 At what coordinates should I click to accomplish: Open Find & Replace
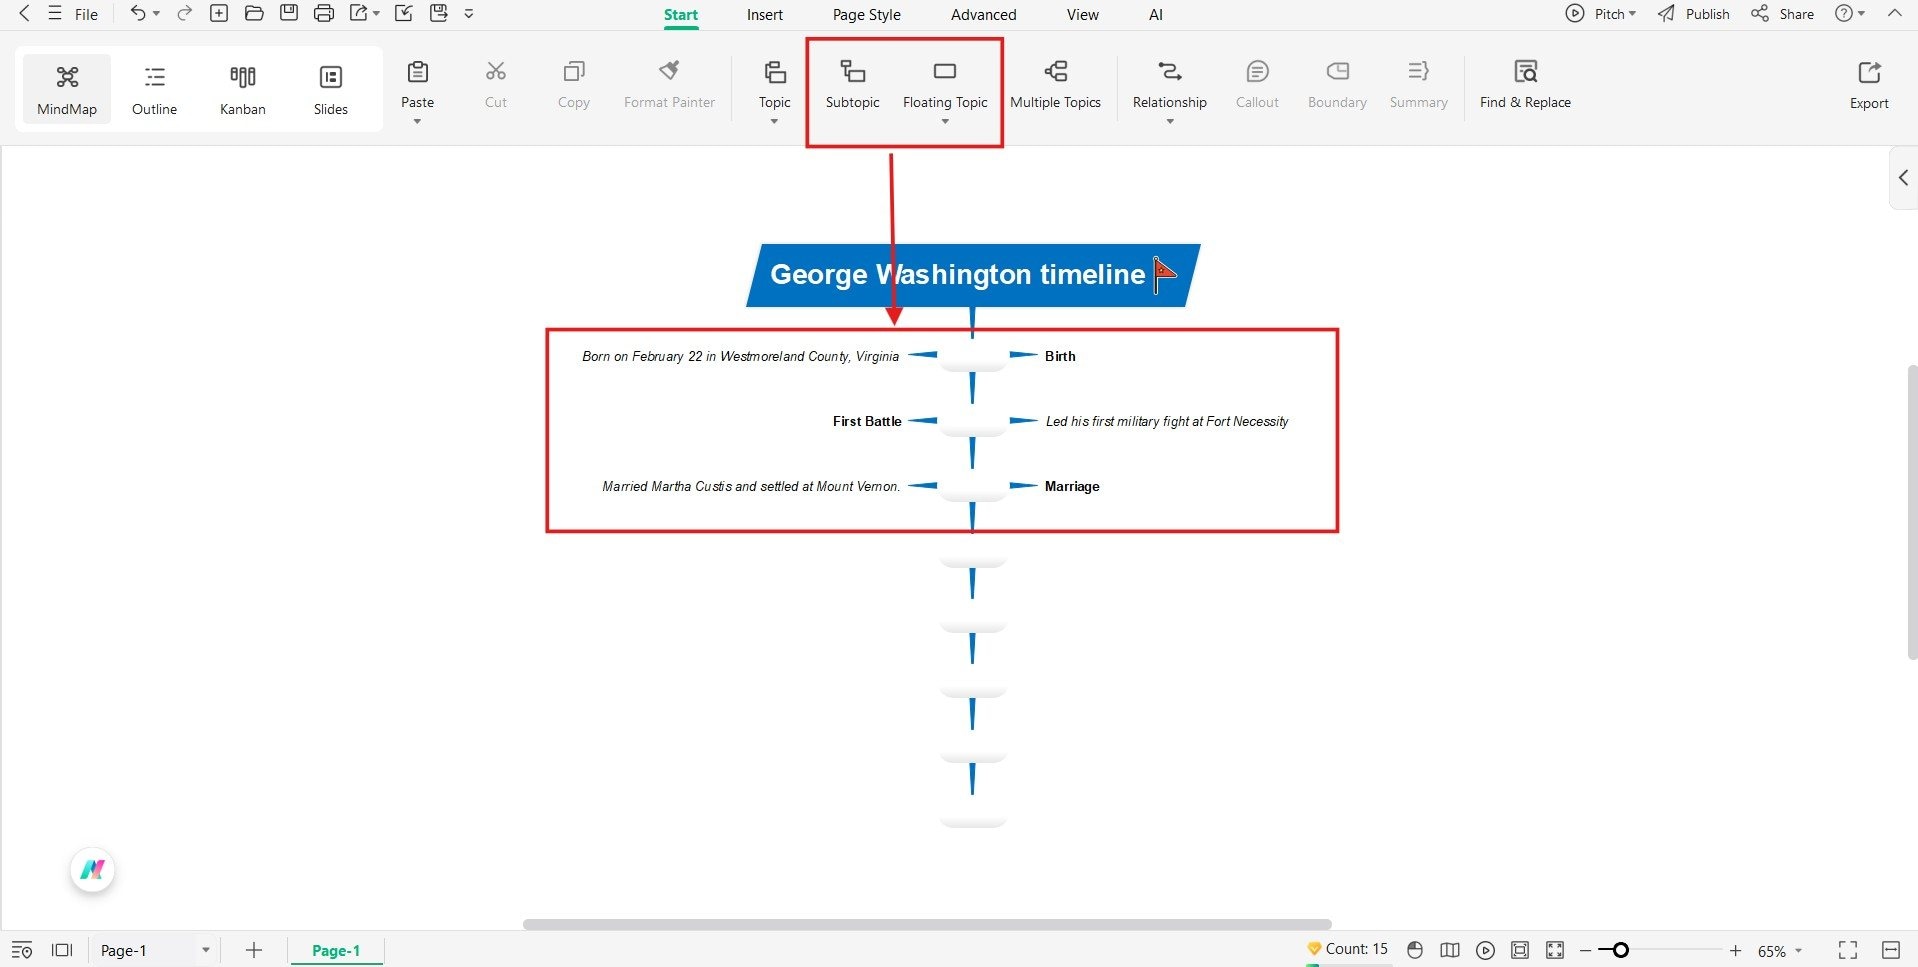click(1524, 85)
